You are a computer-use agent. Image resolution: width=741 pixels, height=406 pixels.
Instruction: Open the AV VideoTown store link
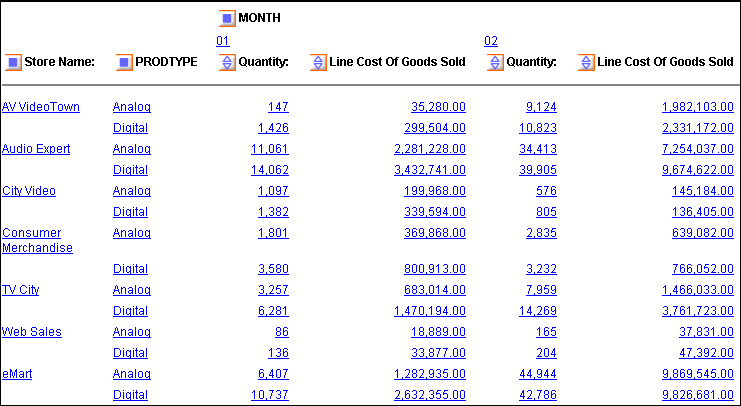pyautogui.click(x=41, y=107)
